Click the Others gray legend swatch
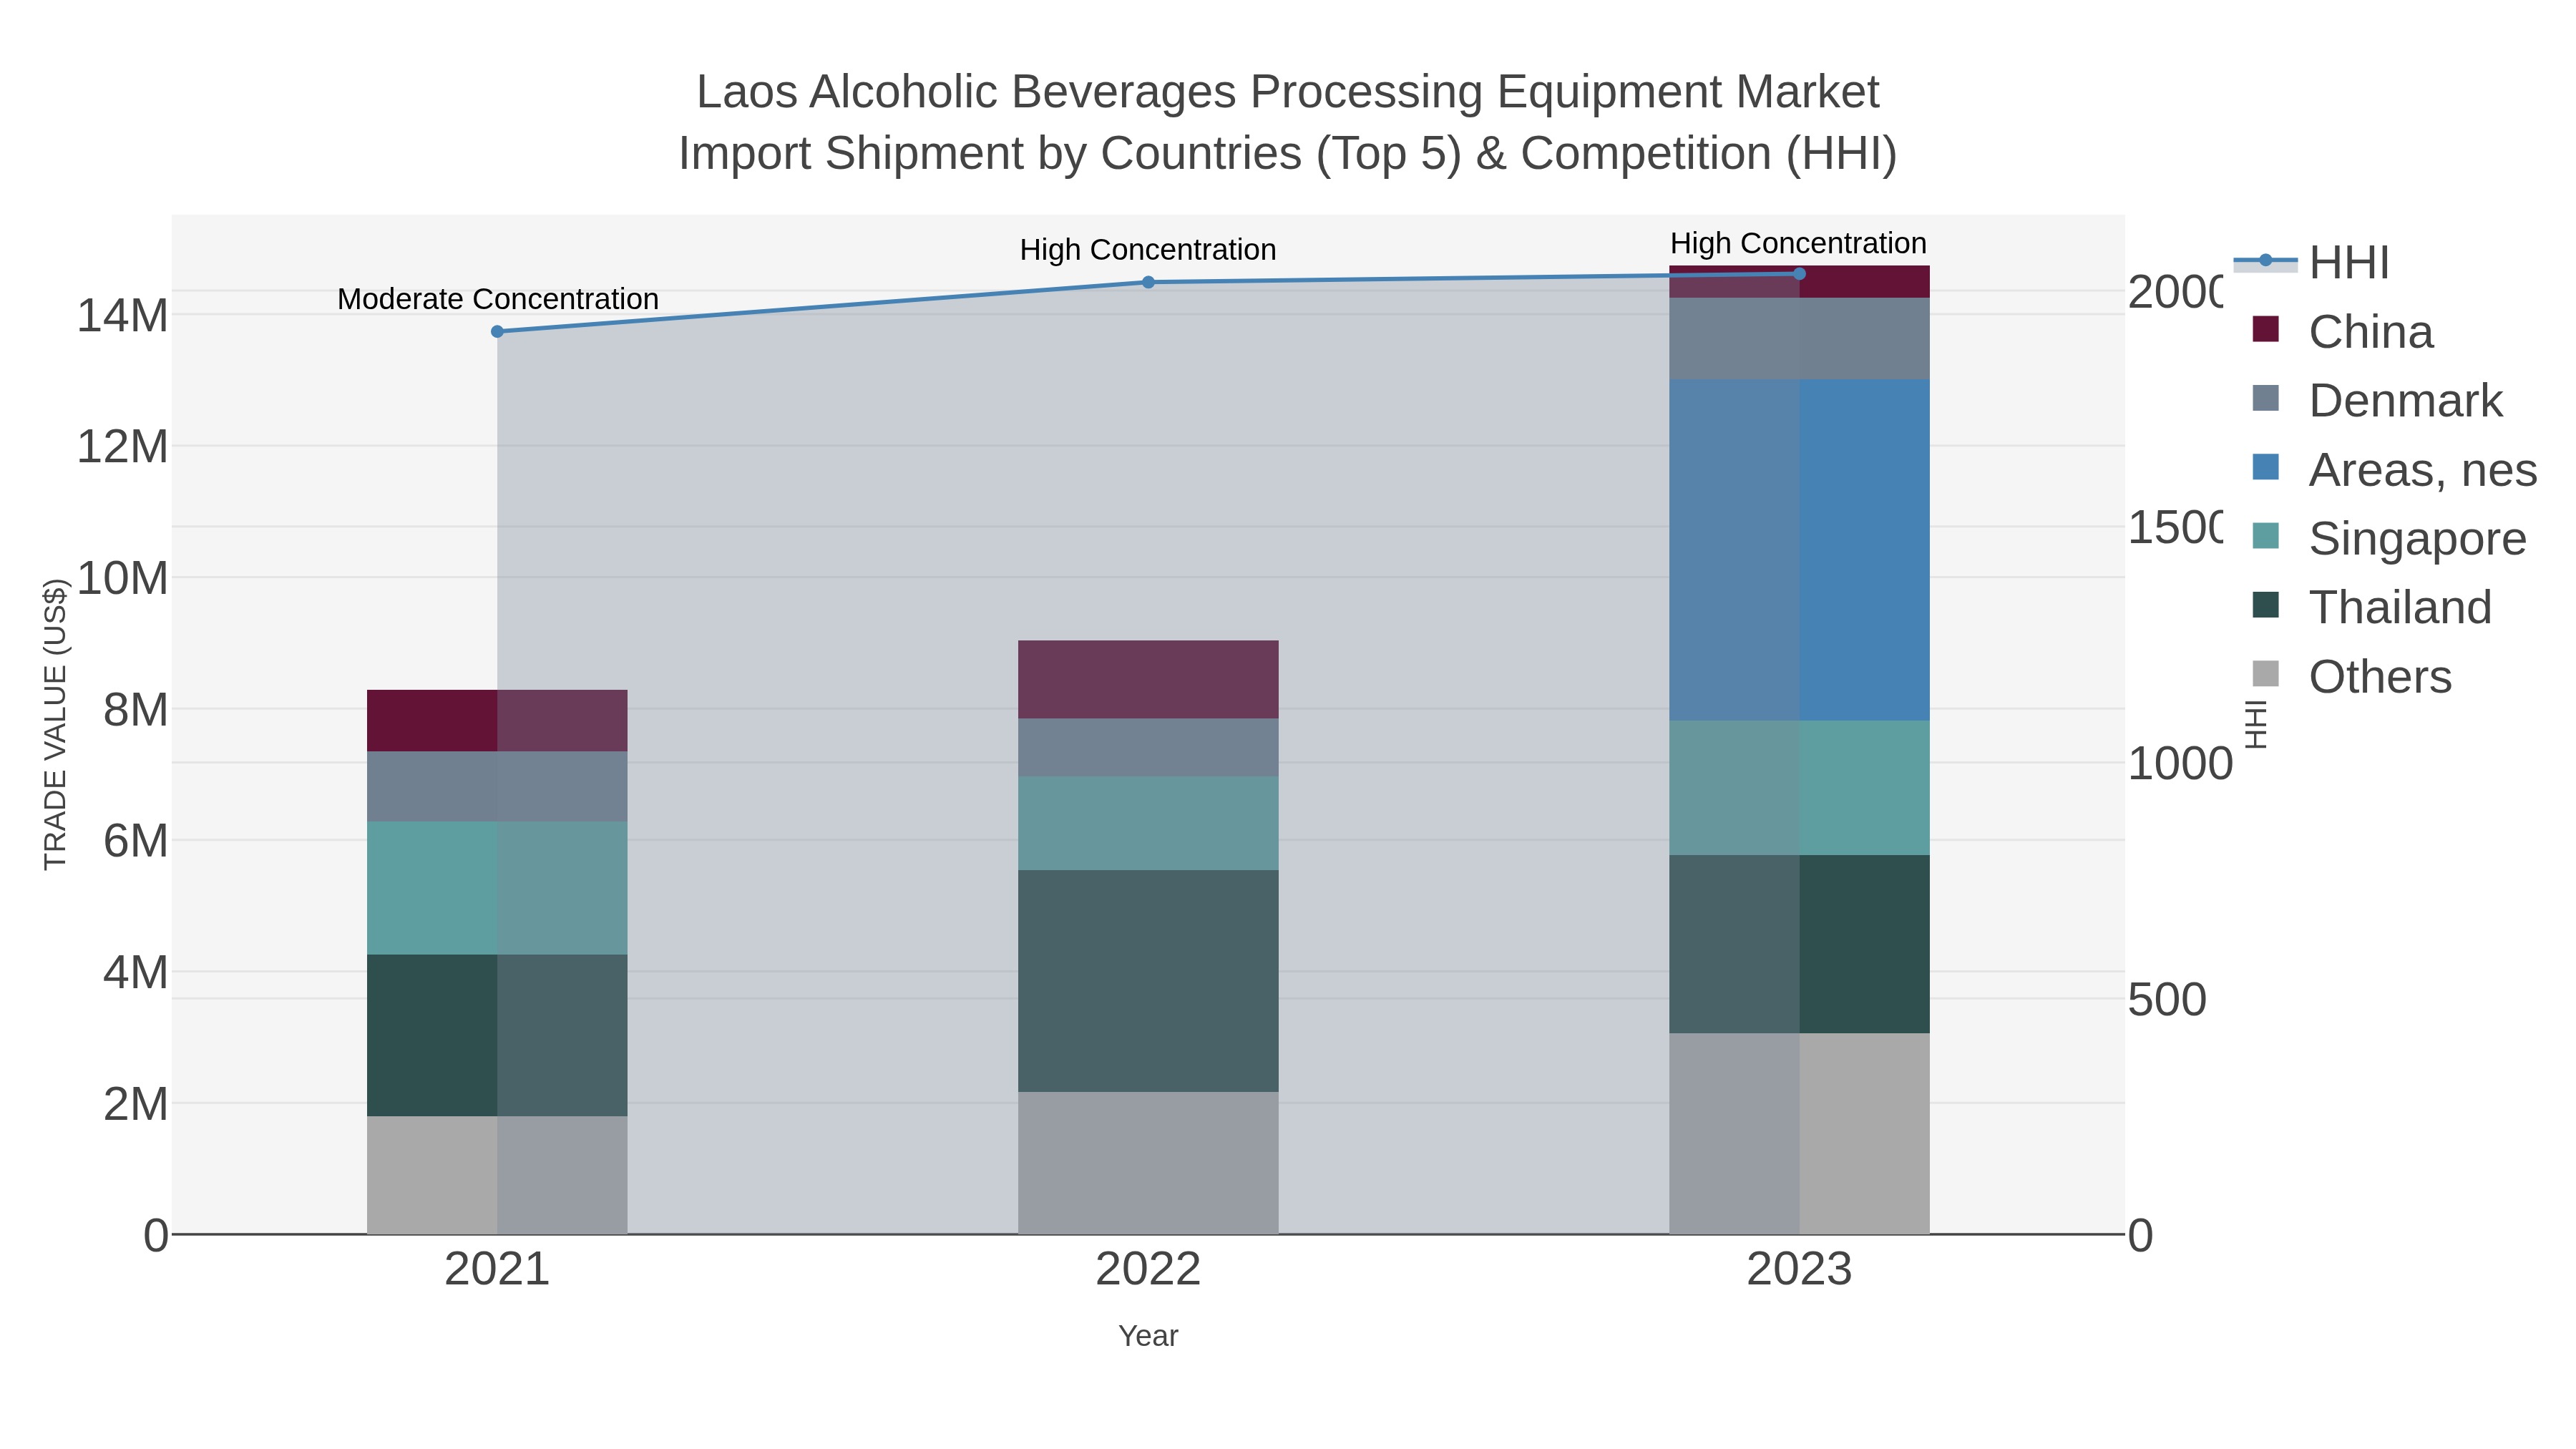Viewport: 2576px width, 1449px height. (2266, 674)
